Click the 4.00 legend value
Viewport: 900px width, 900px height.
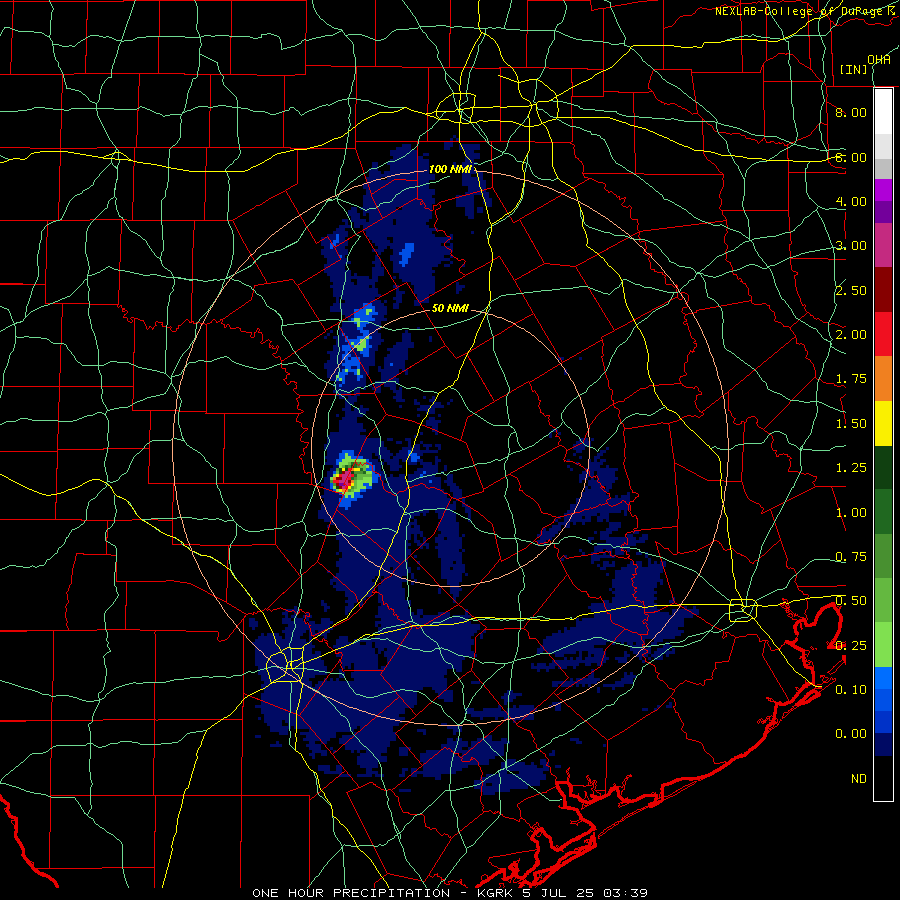pyautogui.click(x=851, y=201)
